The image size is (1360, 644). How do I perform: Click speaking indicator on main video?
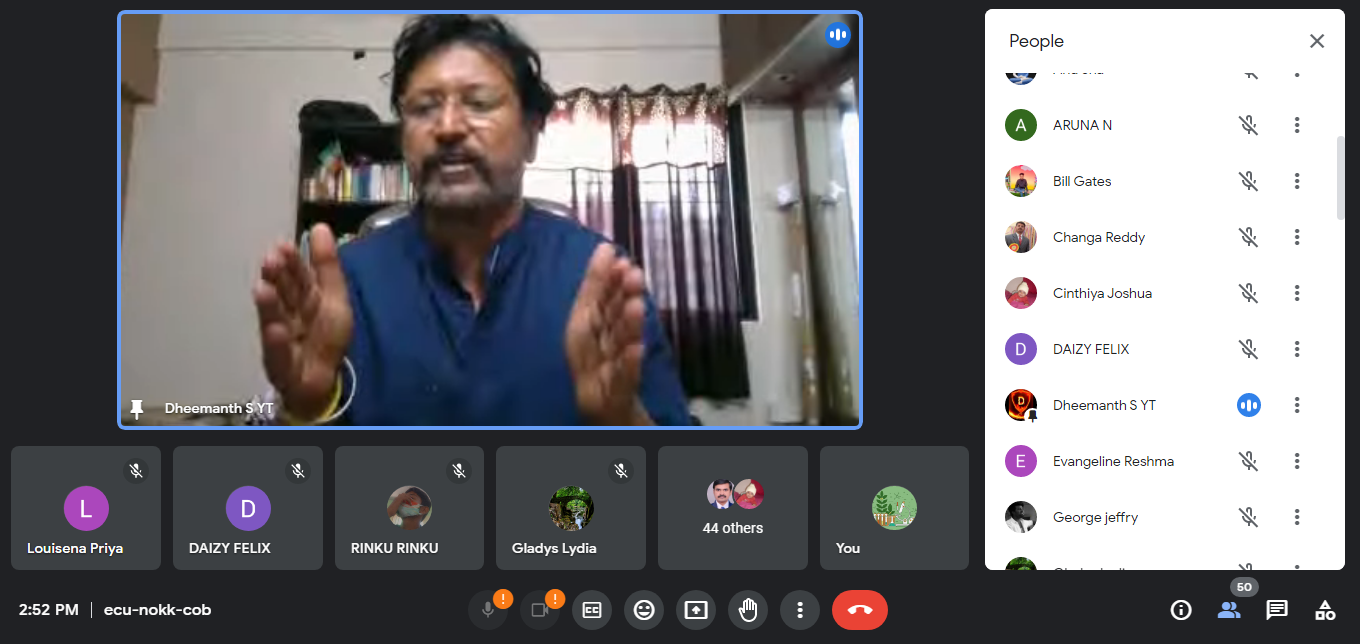837,35
